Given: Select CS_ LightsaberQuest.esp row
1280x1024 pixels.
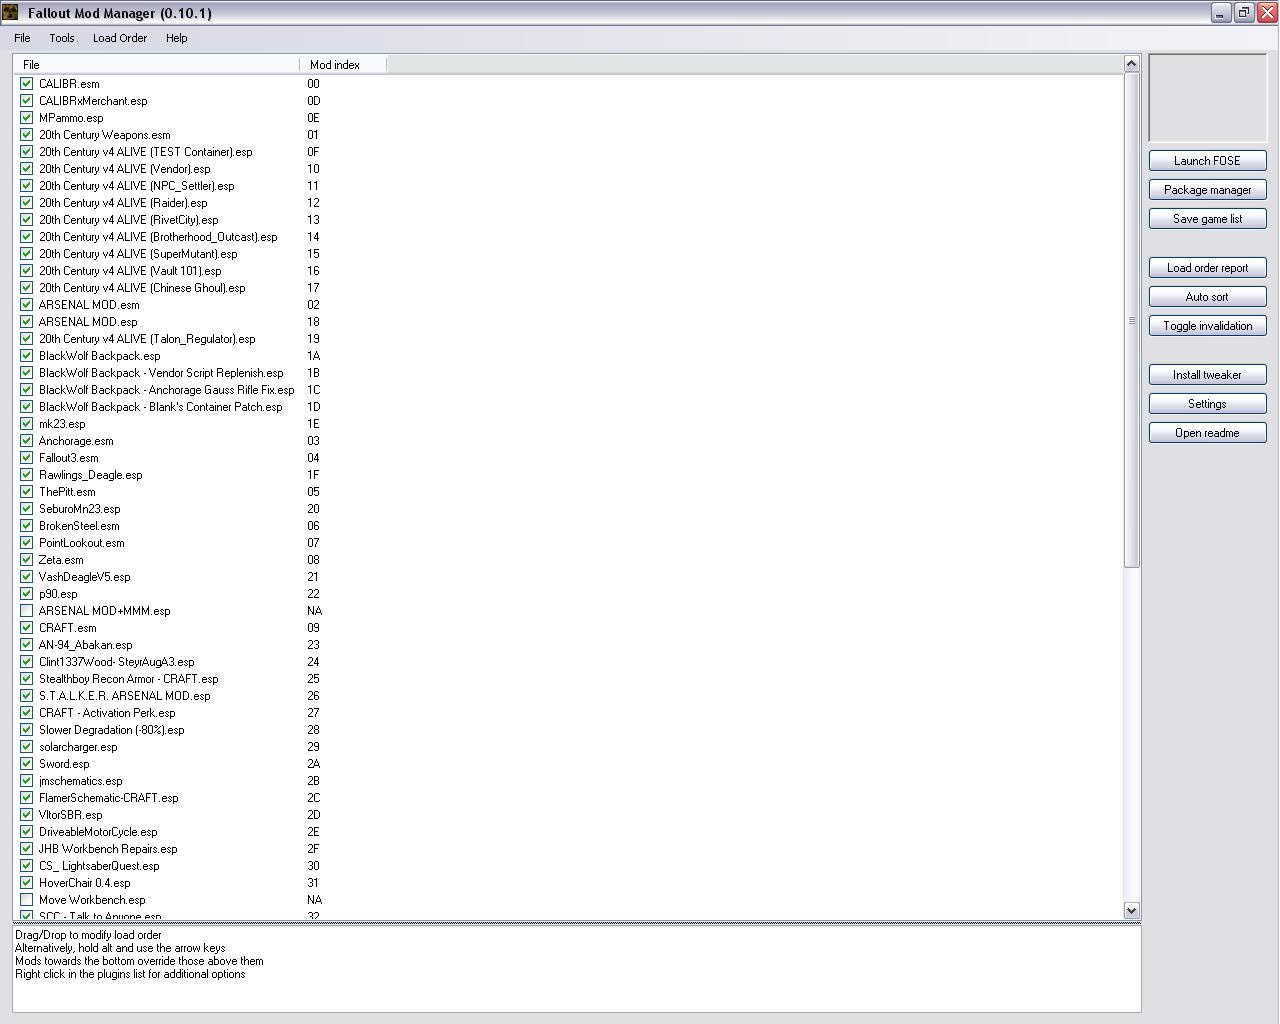Looking at the screenshot, I should coord(99,866).
